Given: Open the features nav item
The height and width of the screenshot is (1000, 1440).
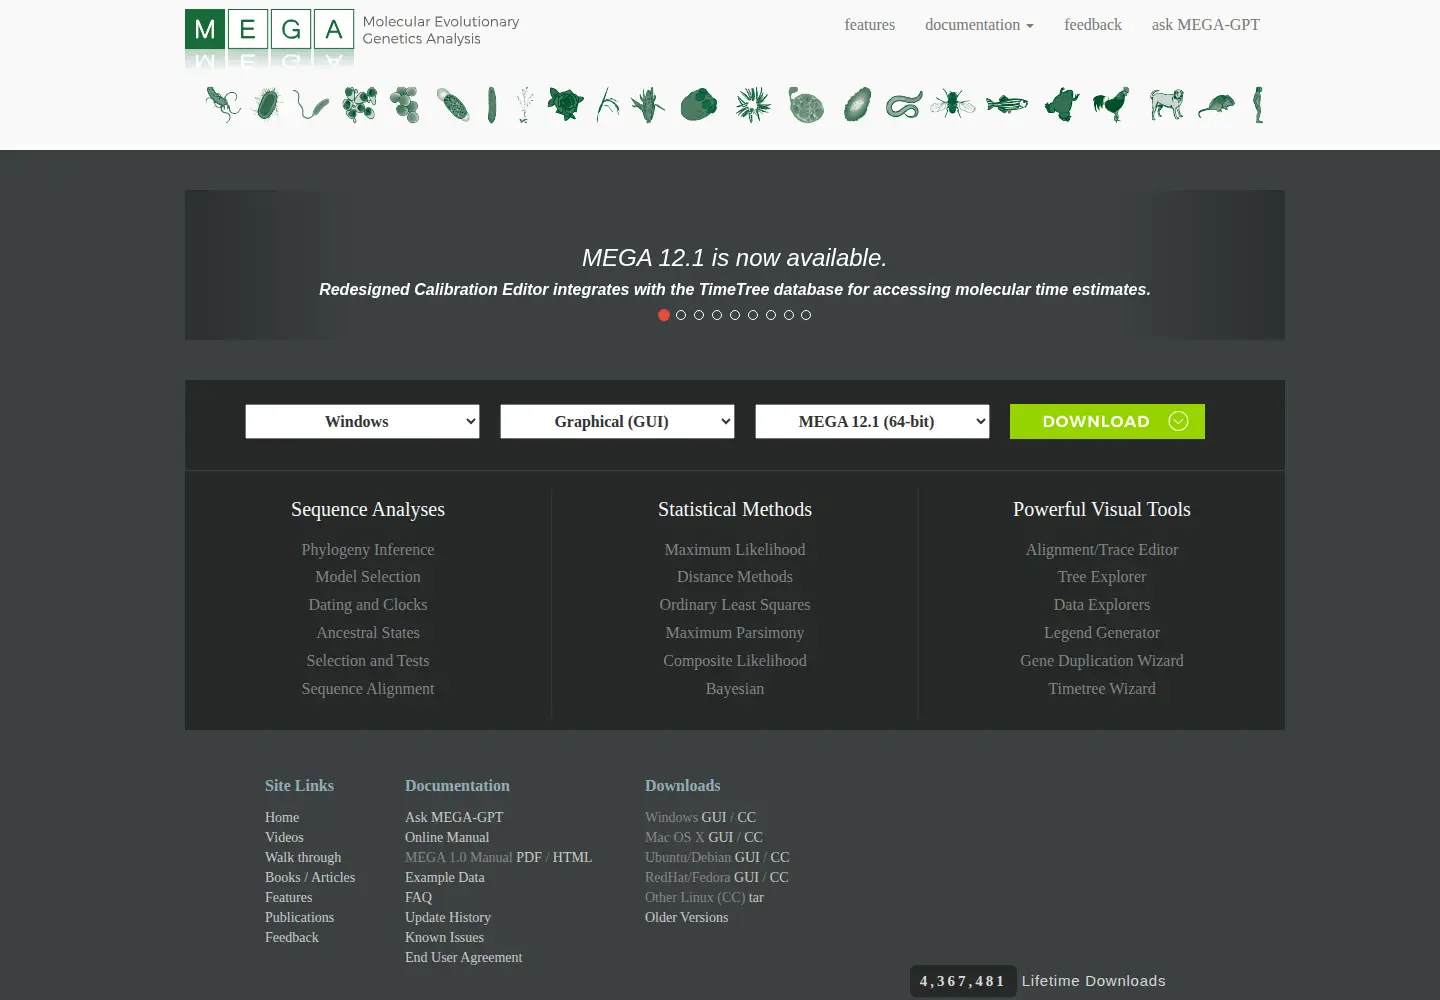Looking at the screenshot, I should coord(869,25).
